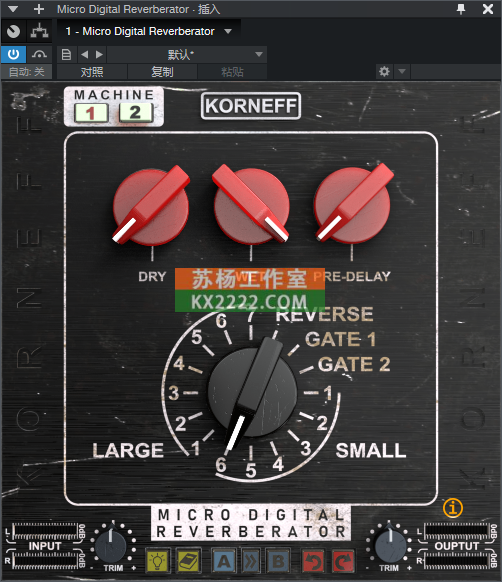Image resolution: width=502 pixels, height=582 pixels.
Task: Pin the plugin window
Action: coord(461,9)
